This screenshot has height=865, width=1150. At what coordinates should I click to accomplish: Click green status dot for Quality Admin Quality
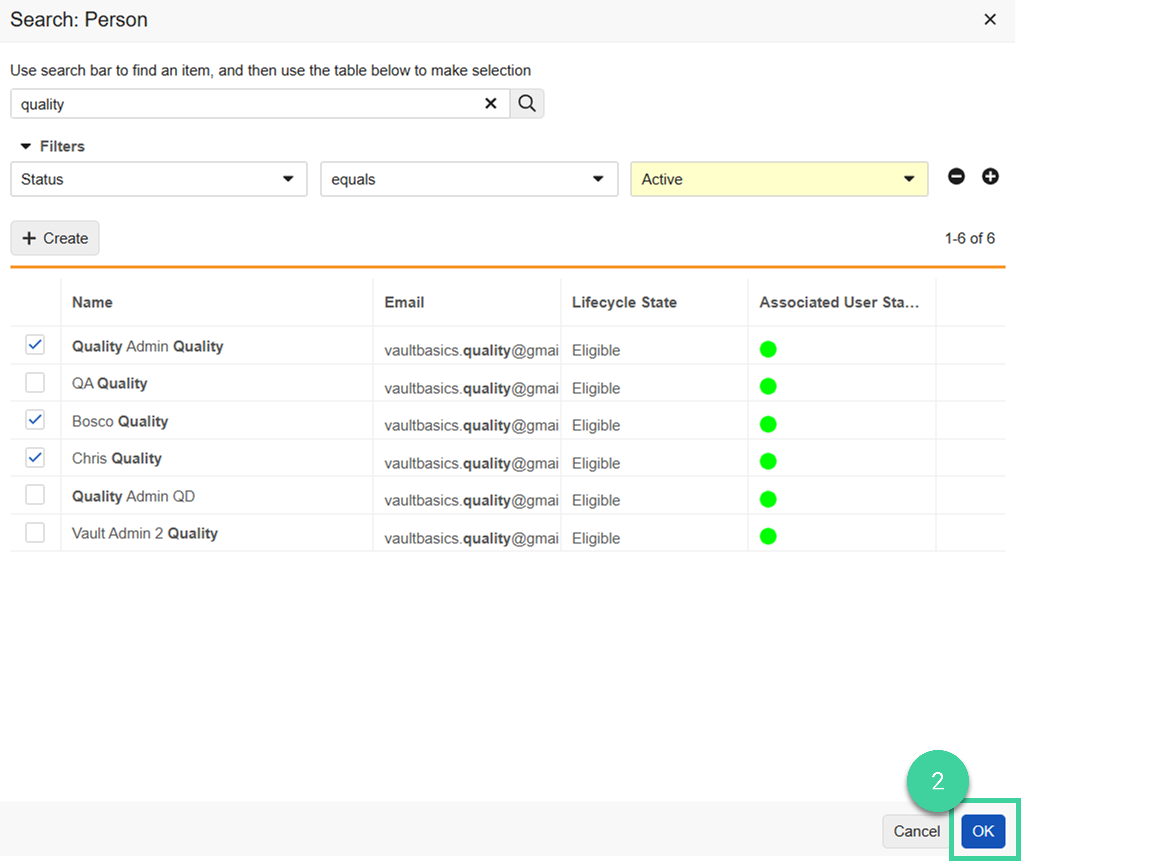click(768, 349)
